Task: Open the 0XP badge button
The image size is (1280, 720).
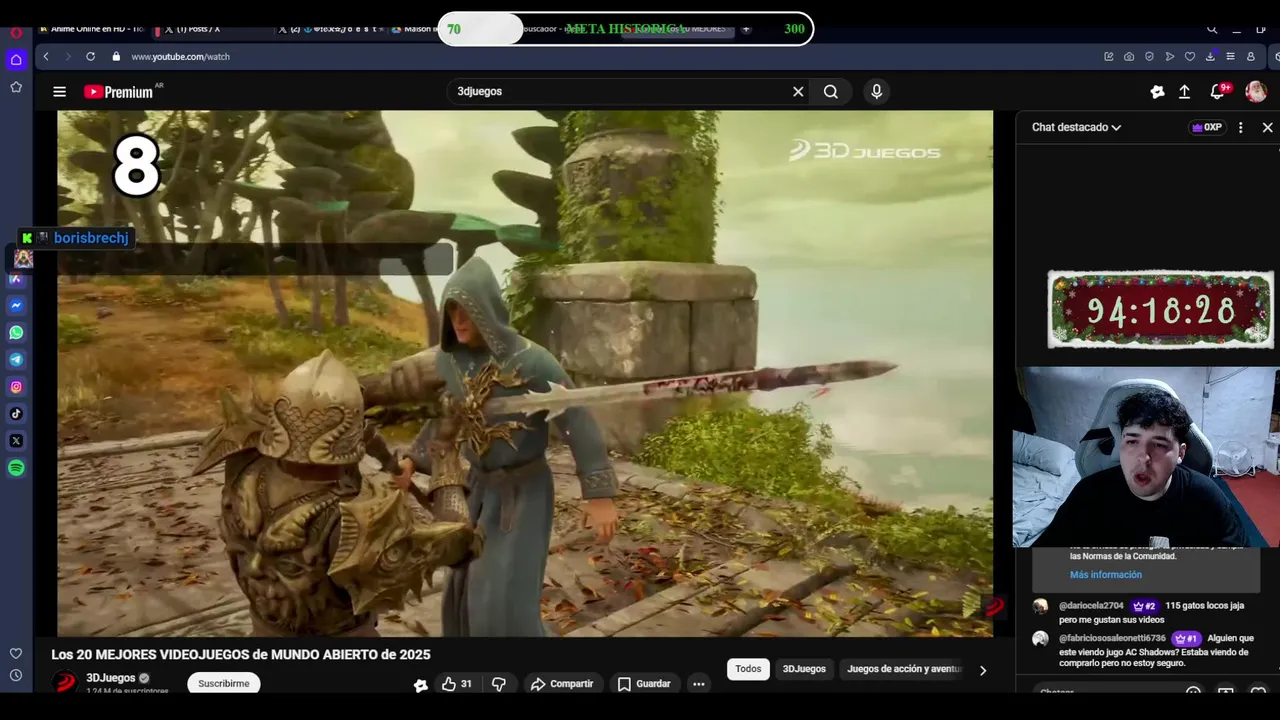Action: pyautogui.click(x=1206, y=128)
